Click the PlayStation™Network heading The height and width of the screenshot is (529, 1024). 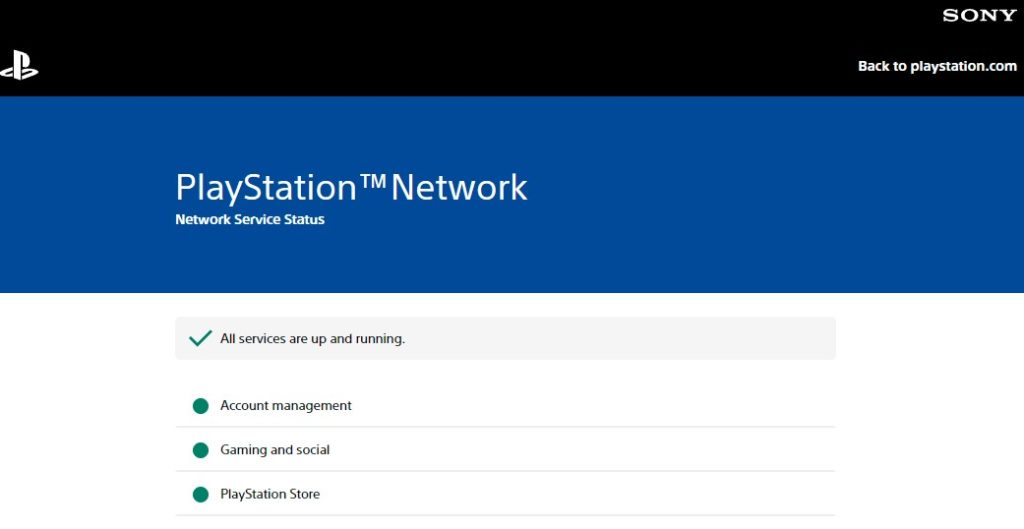point(351,188)
